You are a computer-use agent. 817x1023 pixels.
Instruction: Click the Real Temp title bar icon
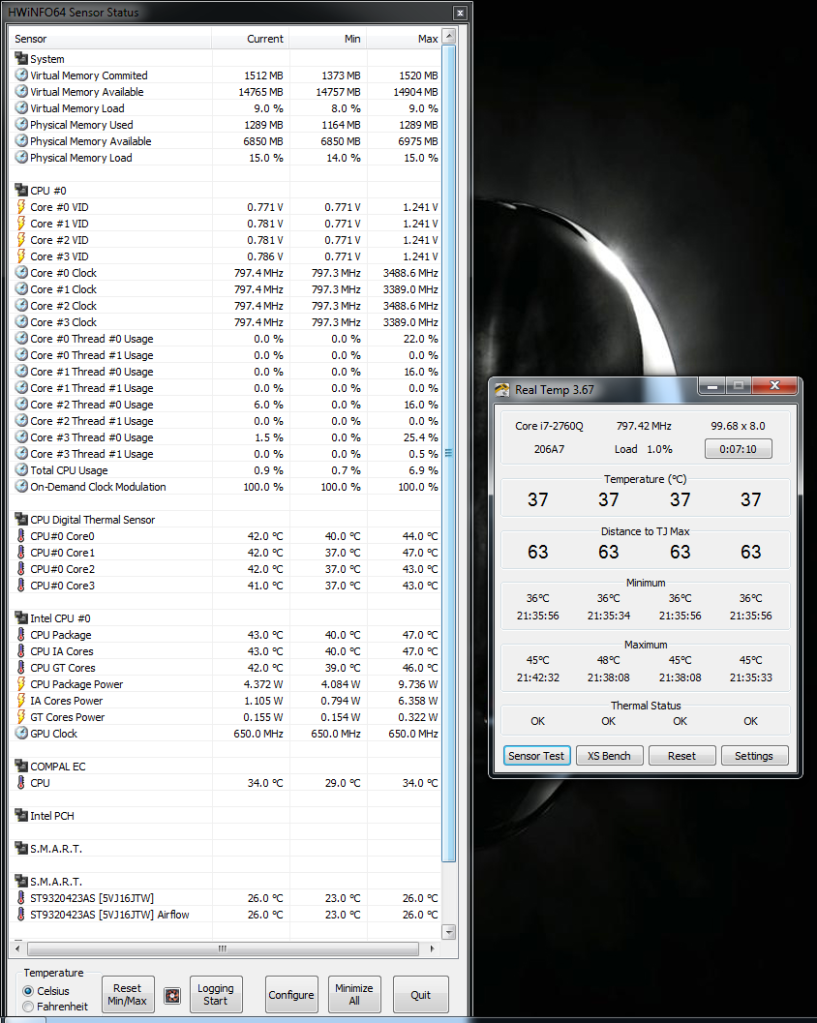click(502, 389)
